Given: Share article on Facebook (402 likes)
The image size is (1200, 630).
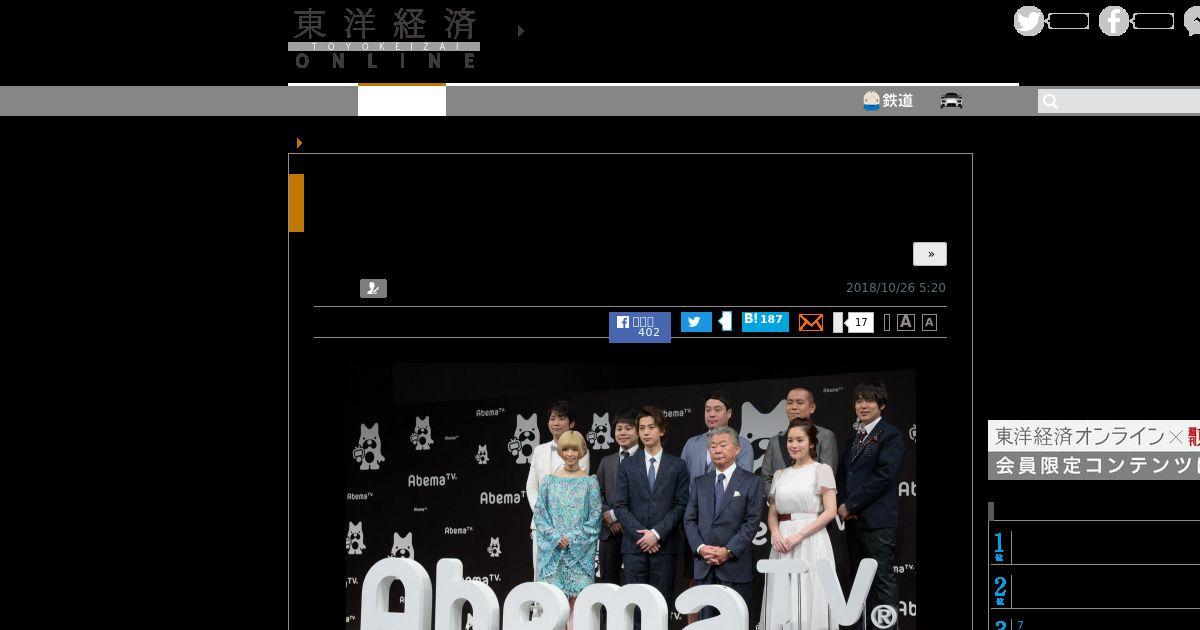Looking at the screenshot, I should [x=640, y=327].
